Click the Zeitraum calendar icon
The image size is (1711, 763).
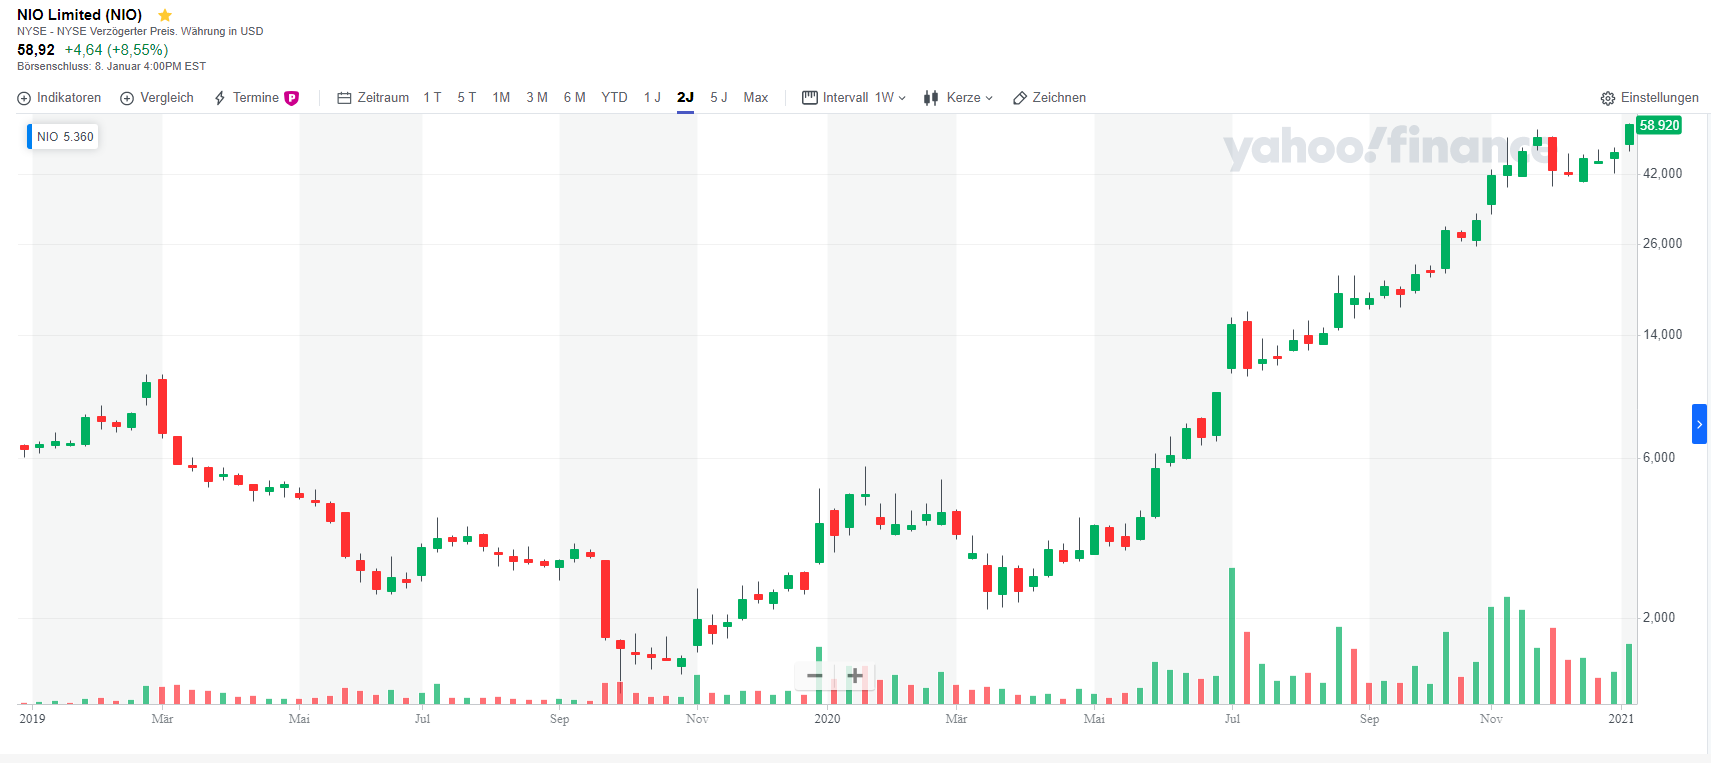click(x=344, y=98)
